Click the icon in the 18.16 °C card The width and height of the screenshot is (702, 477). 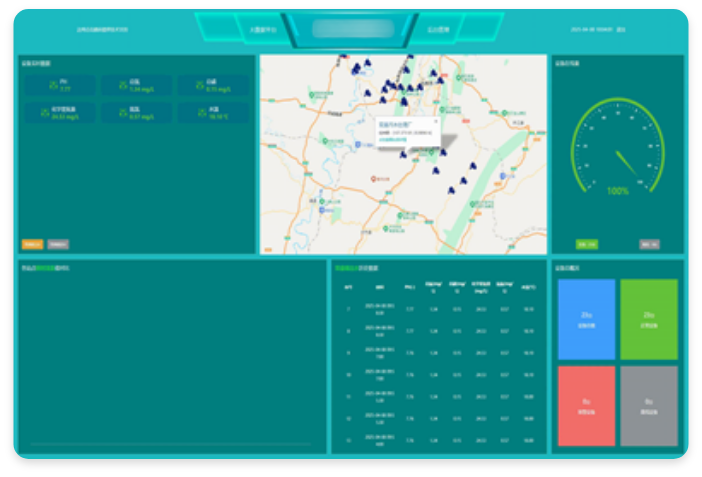pyautogui.click(x=199, y=112)
